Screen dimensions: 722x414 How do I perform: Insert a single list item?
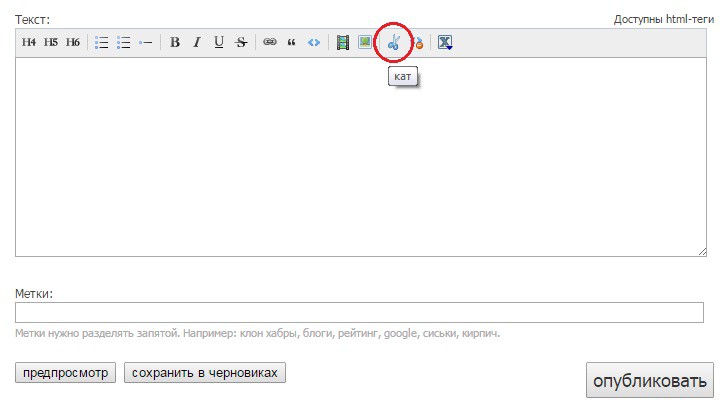click(146, 43)
